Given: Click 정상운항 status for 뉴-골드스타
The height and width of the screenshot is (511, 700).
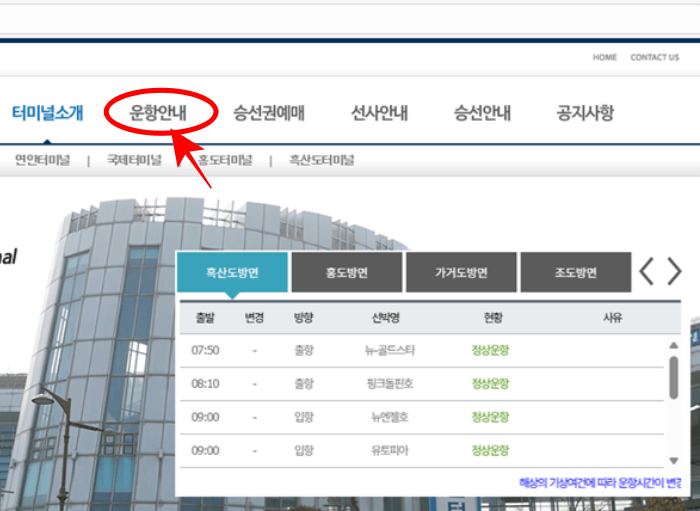Looking at the screenshot, I should coord(490,350).
